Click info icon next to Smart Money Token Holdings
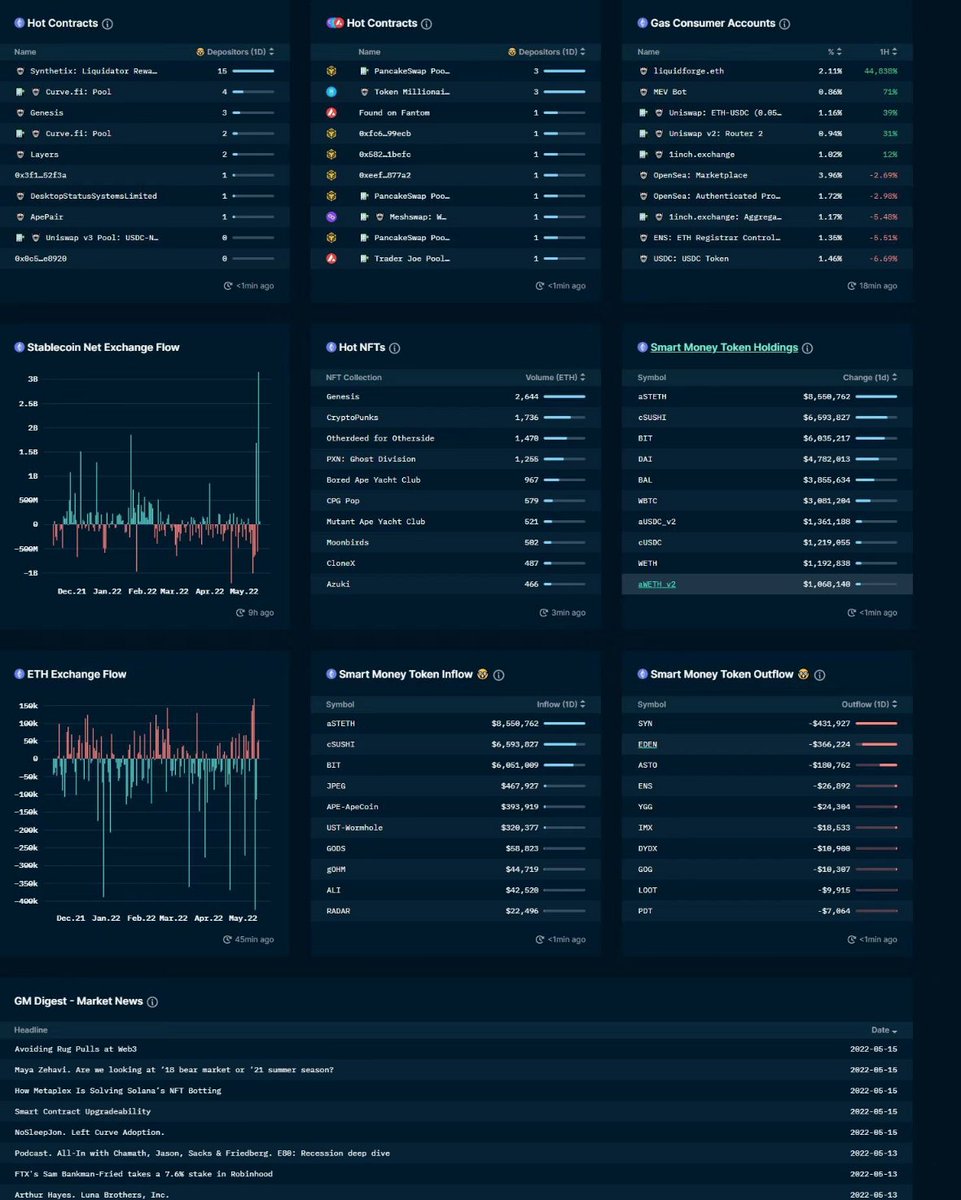This screenshot has width=961, height=1200. pos(807,348)
